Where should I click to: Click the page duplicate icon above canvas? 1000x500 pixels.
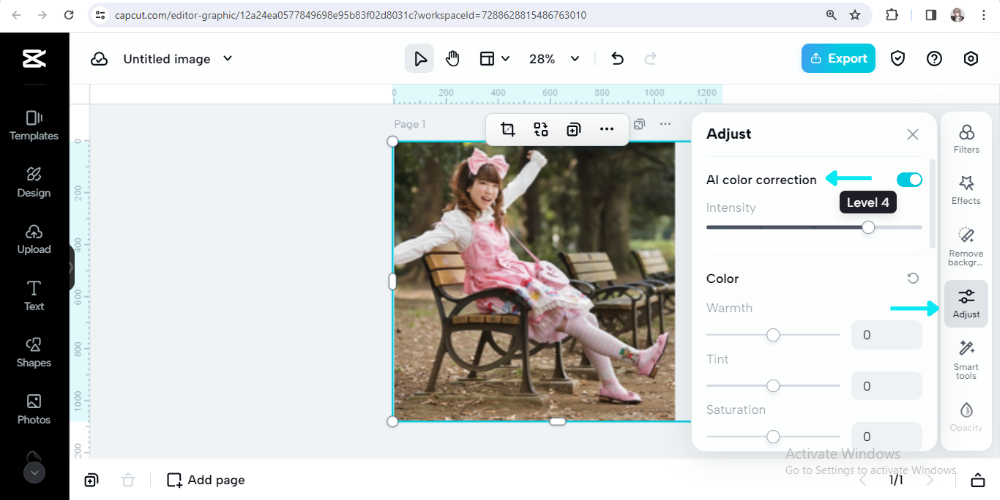pos(640,124)
